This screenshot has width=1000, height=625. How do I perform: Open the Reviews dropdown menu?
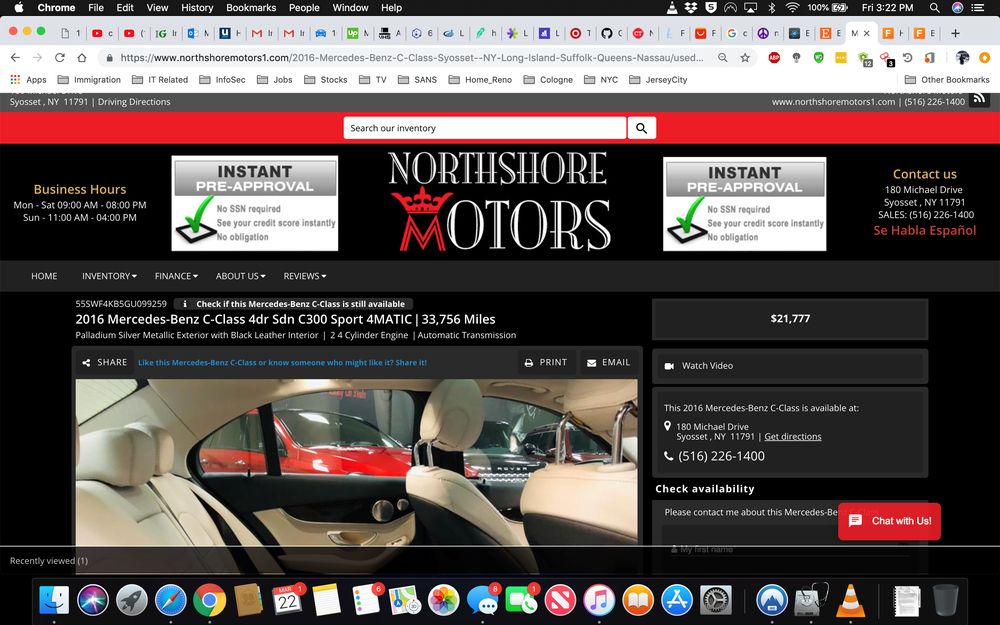(x=304, y=276)
